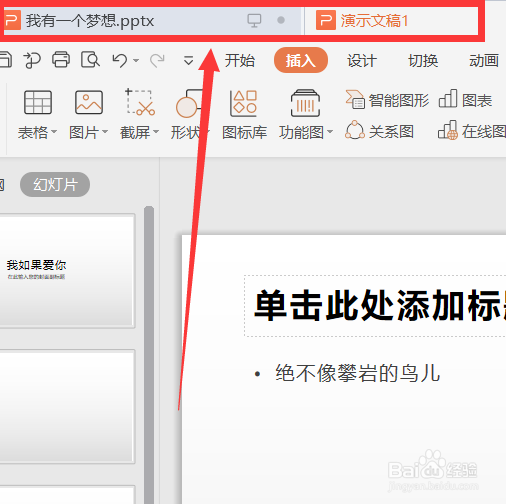Click the save as PDF toolbar icon

pyautogui.click(x=32, y=60)
